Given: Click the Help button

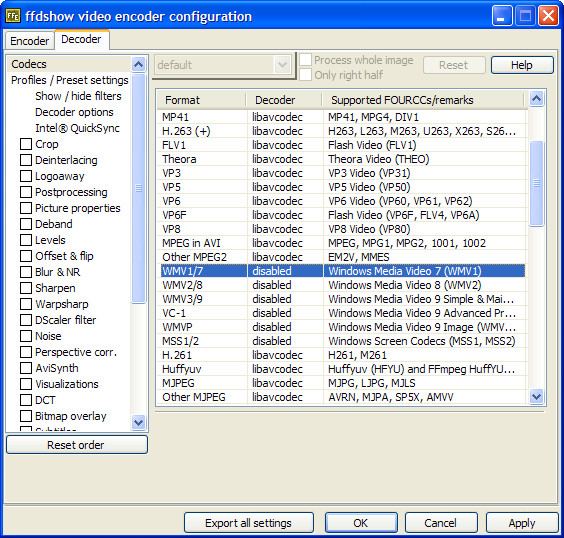Looking at the screenshot, I should tap(522, 65).
